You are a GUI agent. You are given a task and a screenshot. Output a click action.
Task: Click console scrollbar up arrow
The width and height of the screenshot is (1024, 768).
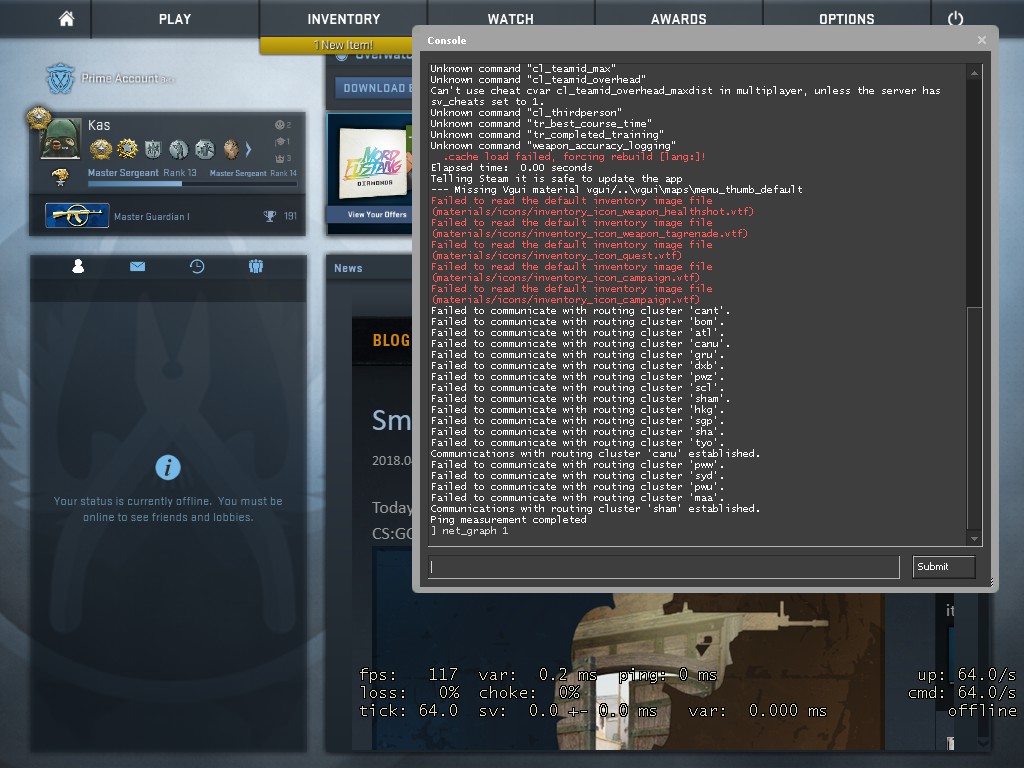[x=974, y=72]
